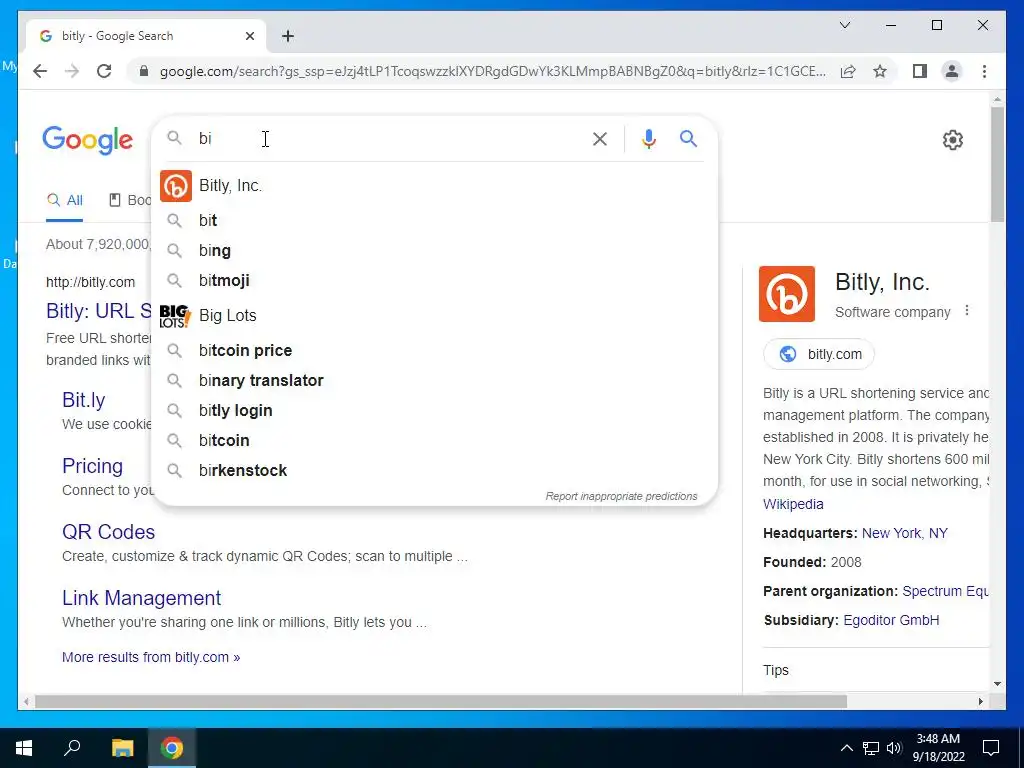The width and height of the screenshot is (1024, 768).
Task: Select the Big Lots suggestion
Action: (435, 315)
